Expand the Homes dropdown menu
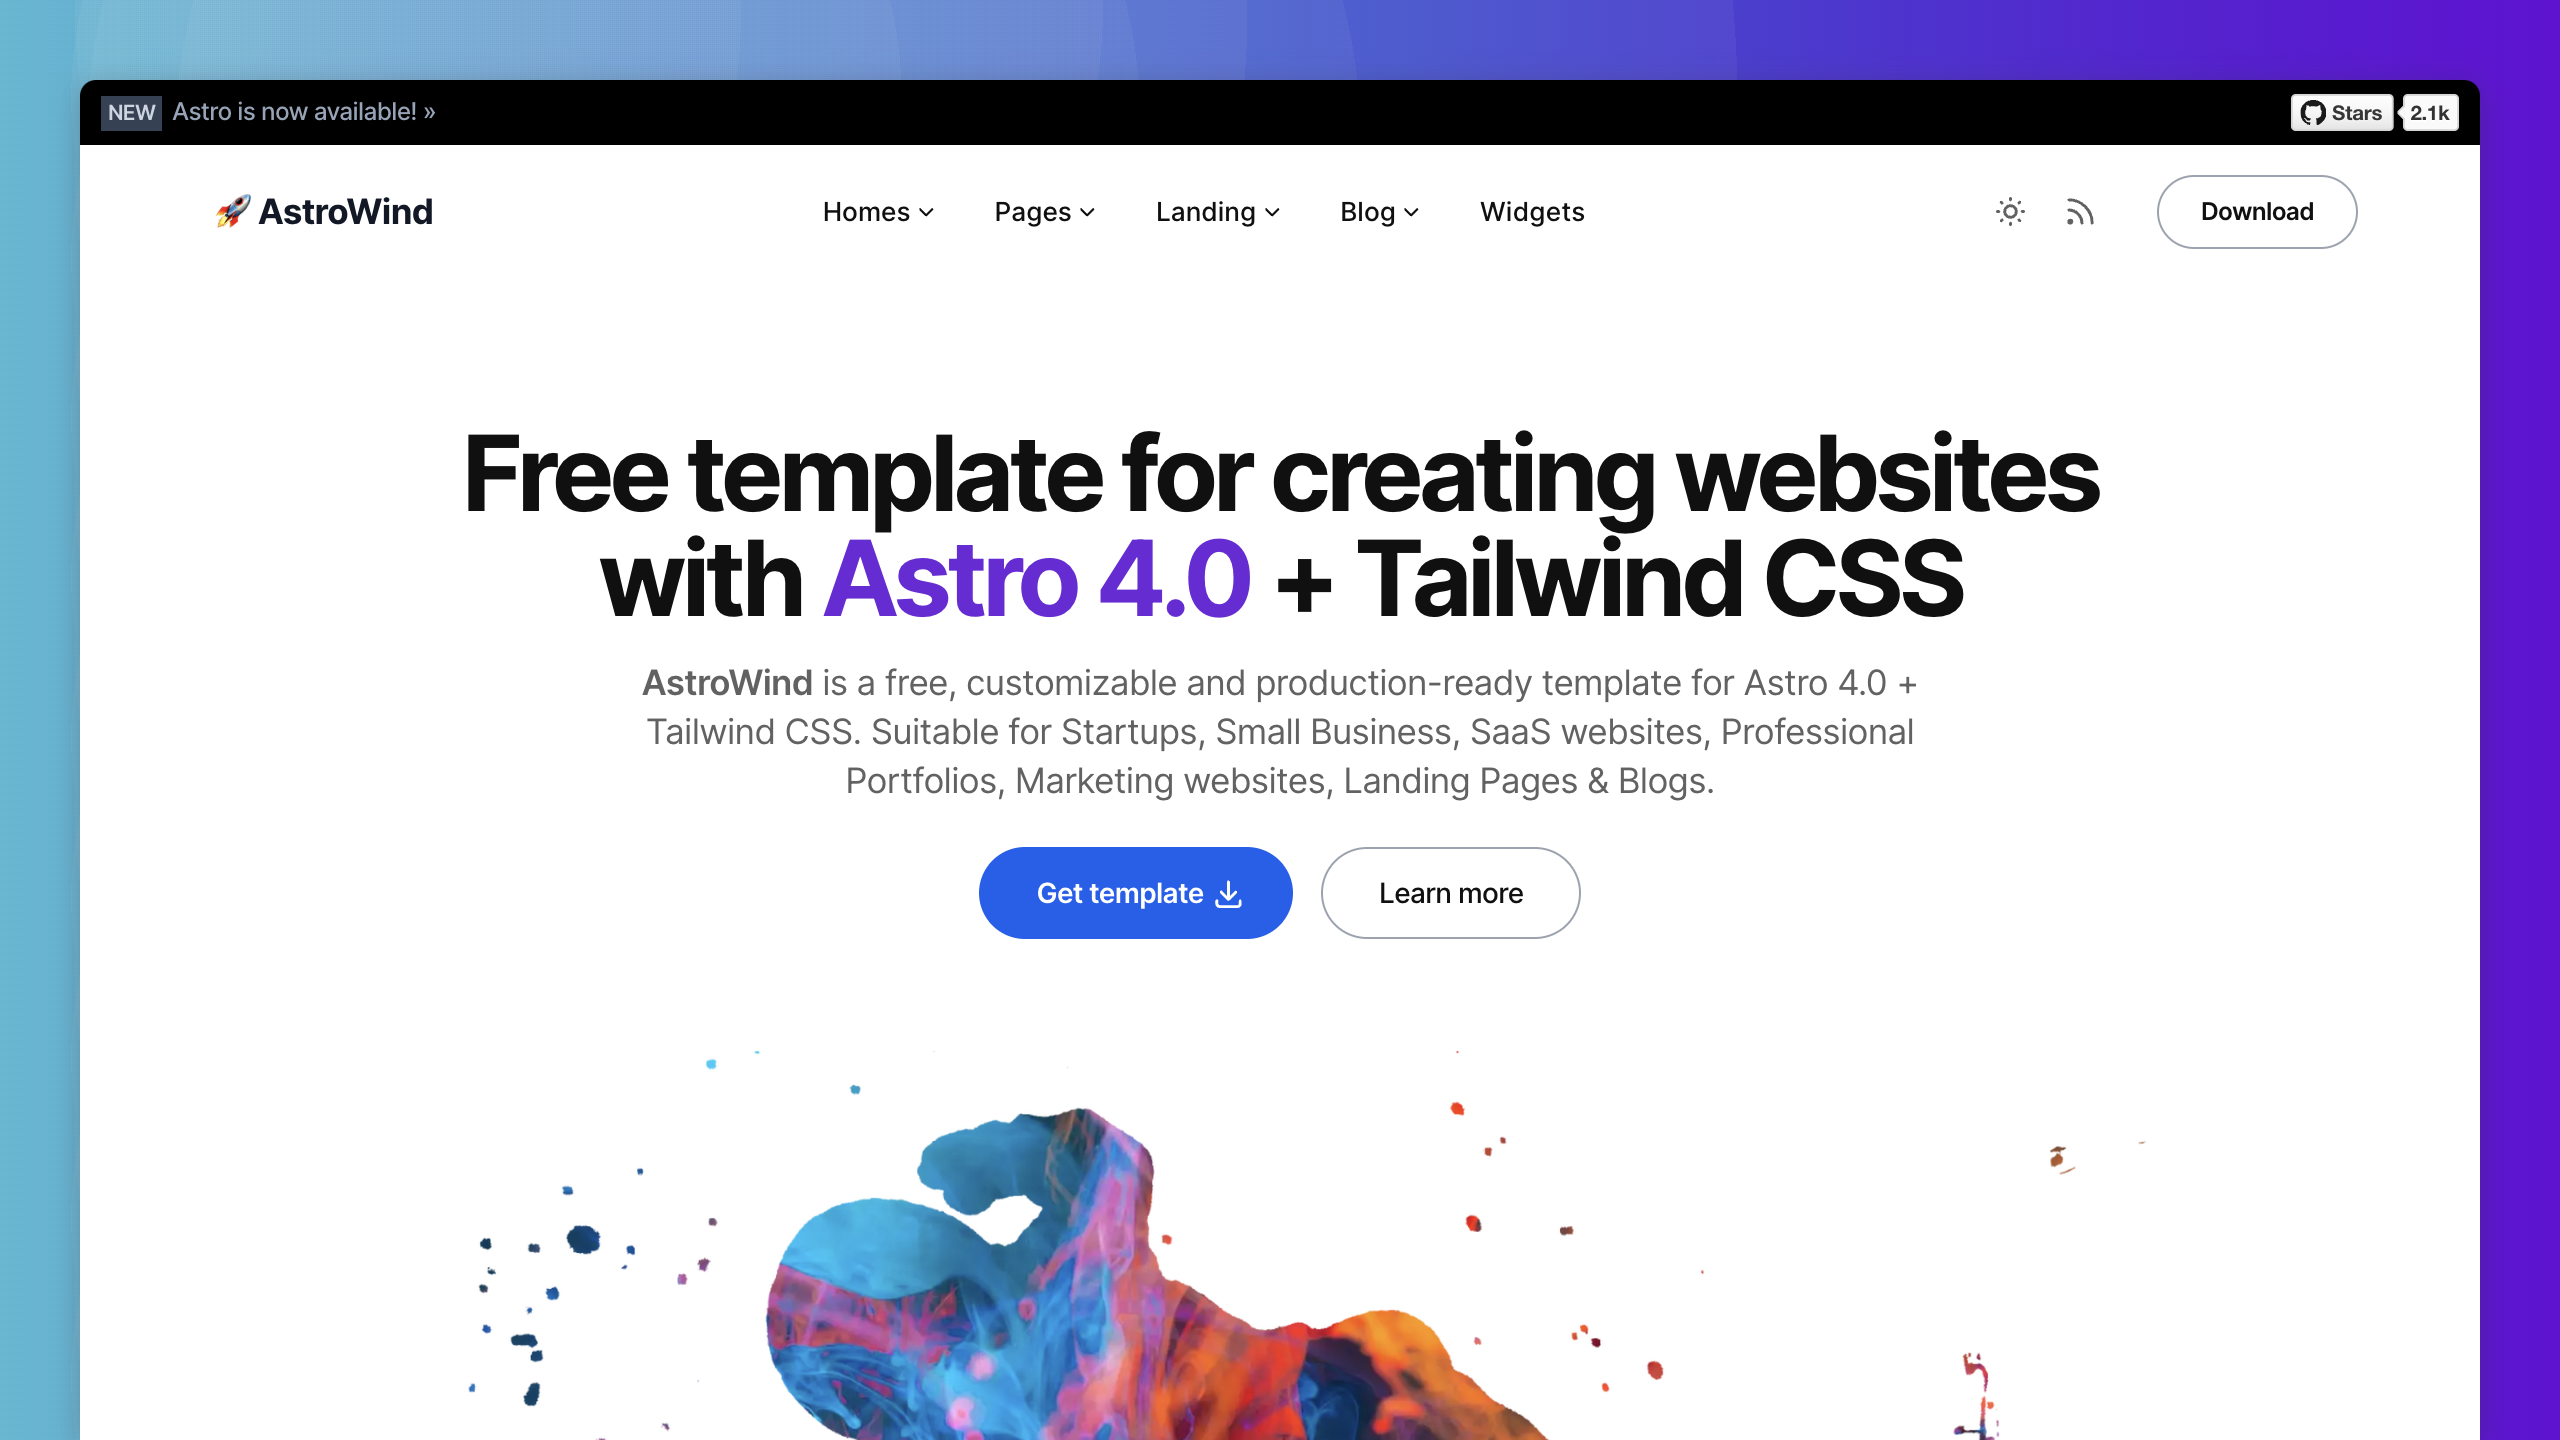2560x1440 pixels. point(876,211)
